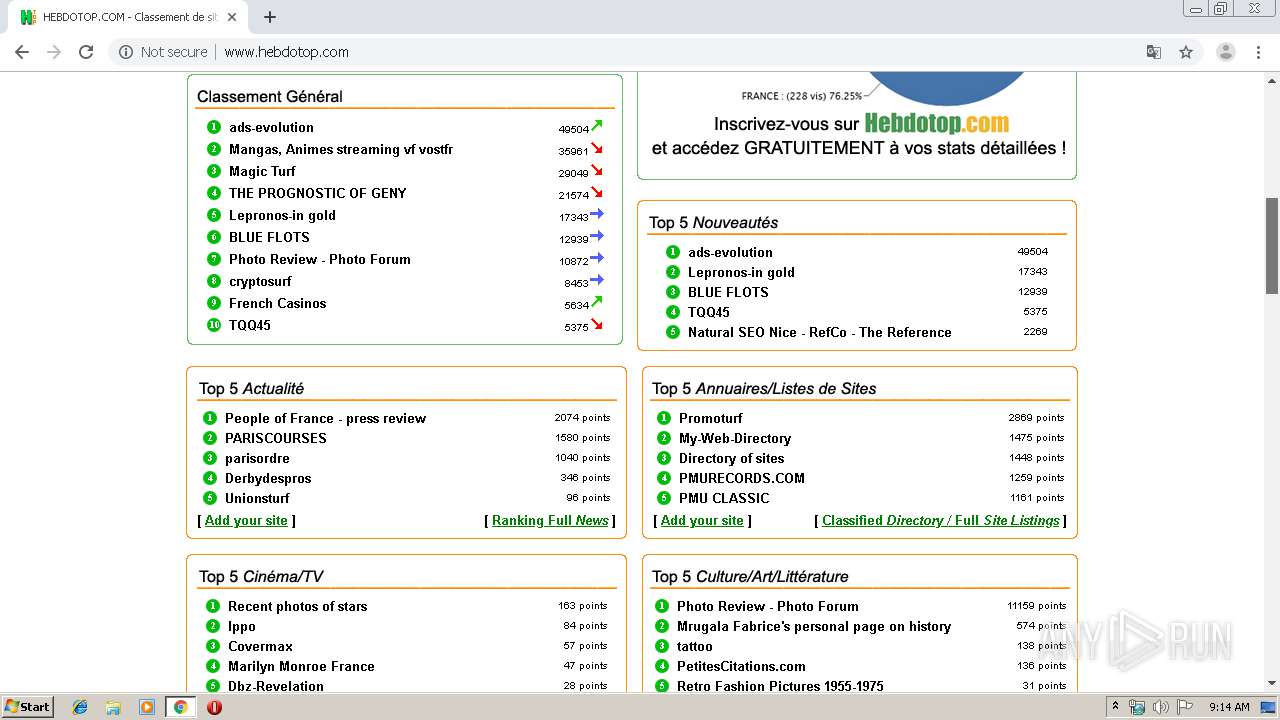The width and height of the screenshot is (1280, 720).
Task: Click the taskbar clock 9:14 AM
Action: [1229, 707]
